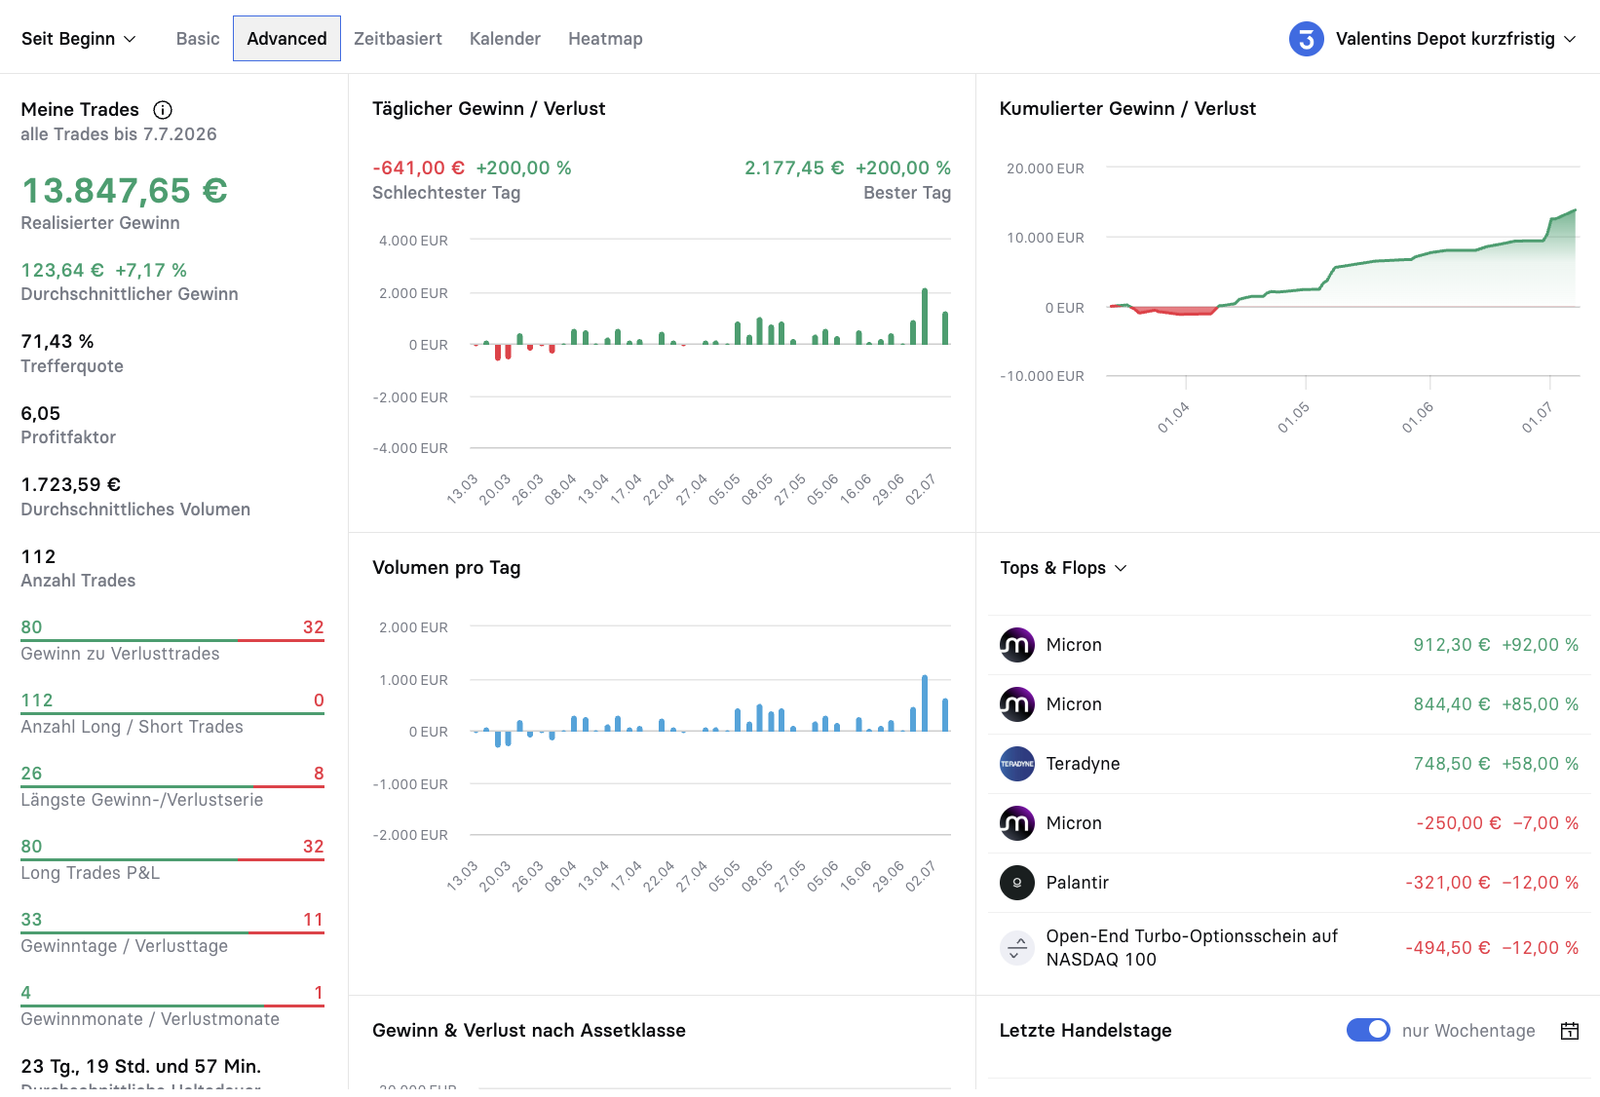Click the Gewinn zu Verlusttrades ratio bar
Image resolution: width=1600 pixels, height=1097 pixels.
(172, 640)
